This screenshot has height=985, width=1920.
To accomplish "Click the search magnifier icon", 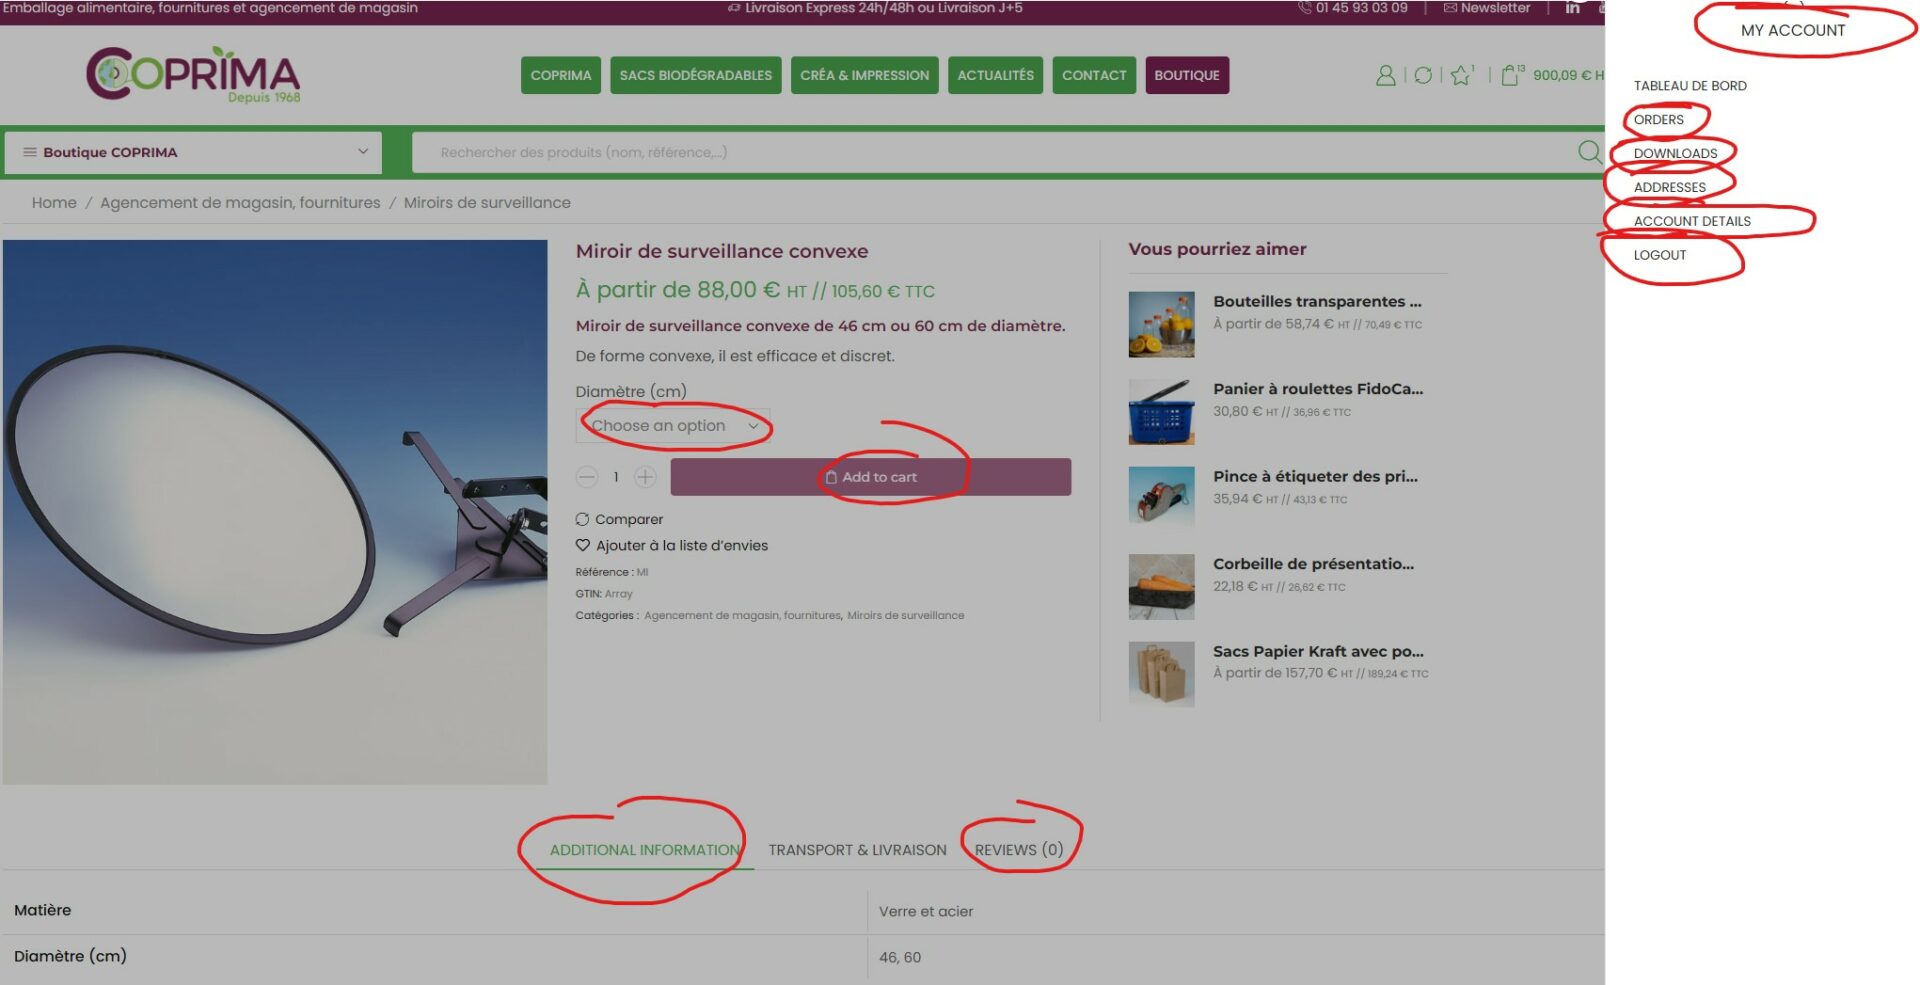I will tap(1588, 152).
